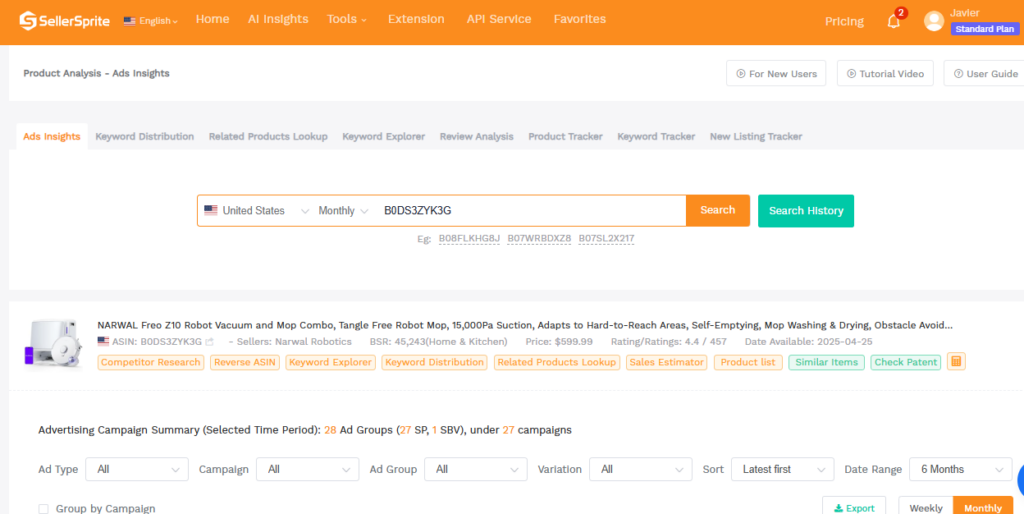Switch the view to Weekly
Viewport: 1024px width, 514px height.
(925, 507)
